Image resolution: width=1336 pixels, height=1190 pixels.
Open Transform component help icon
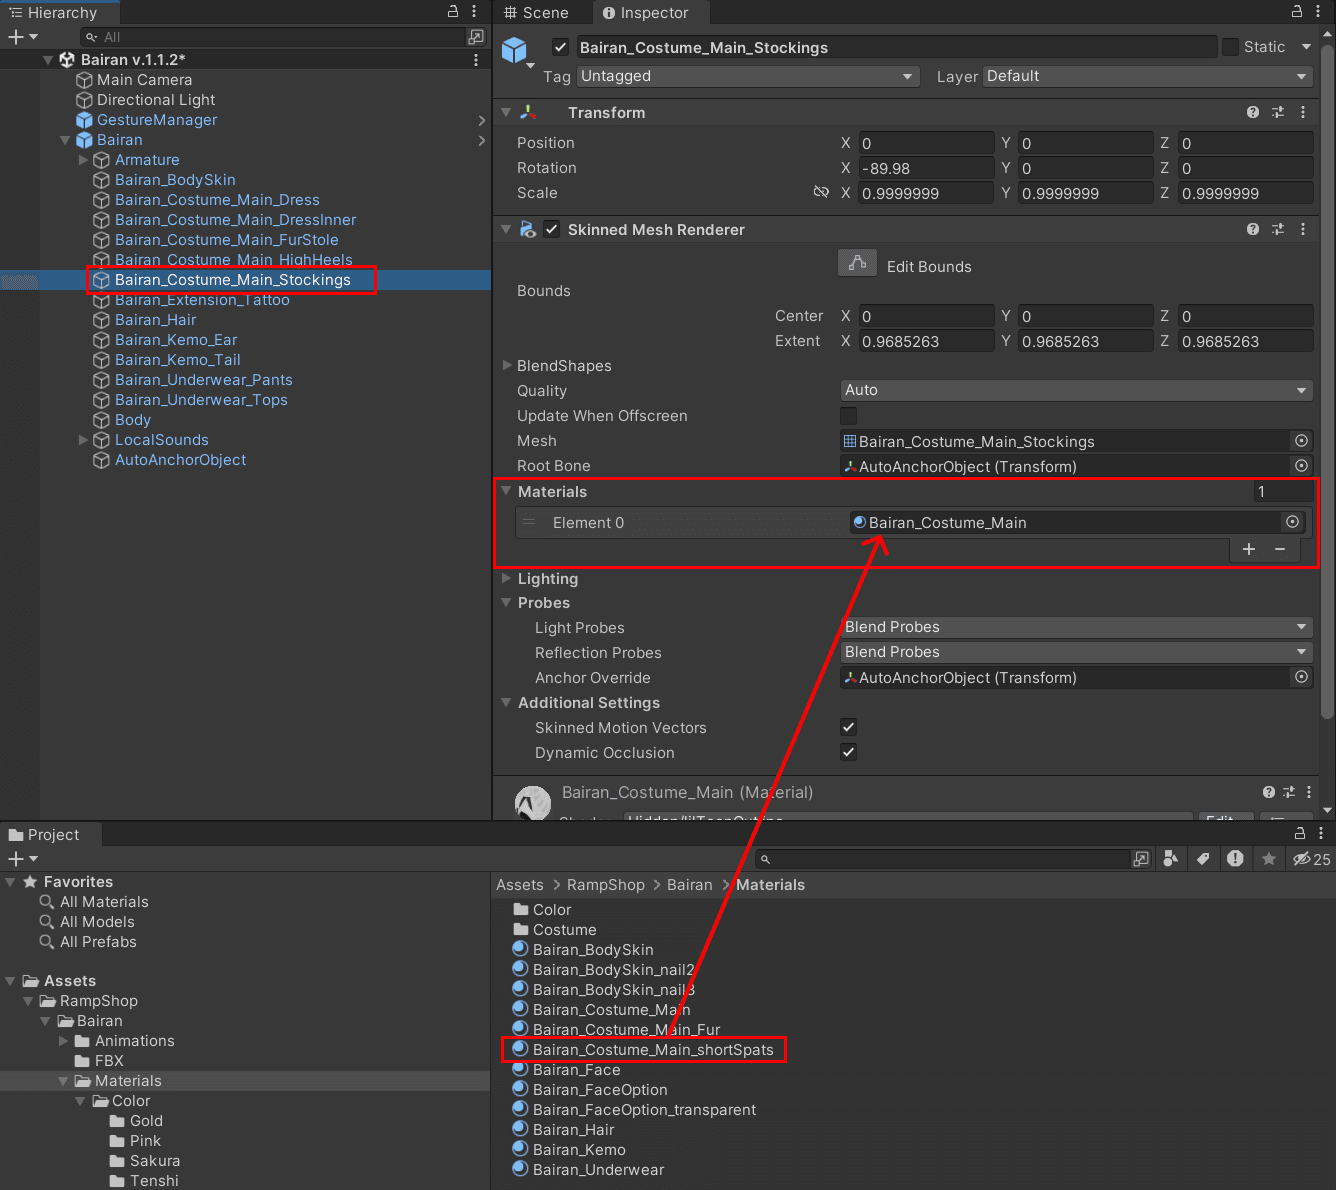coord(1253,113)
